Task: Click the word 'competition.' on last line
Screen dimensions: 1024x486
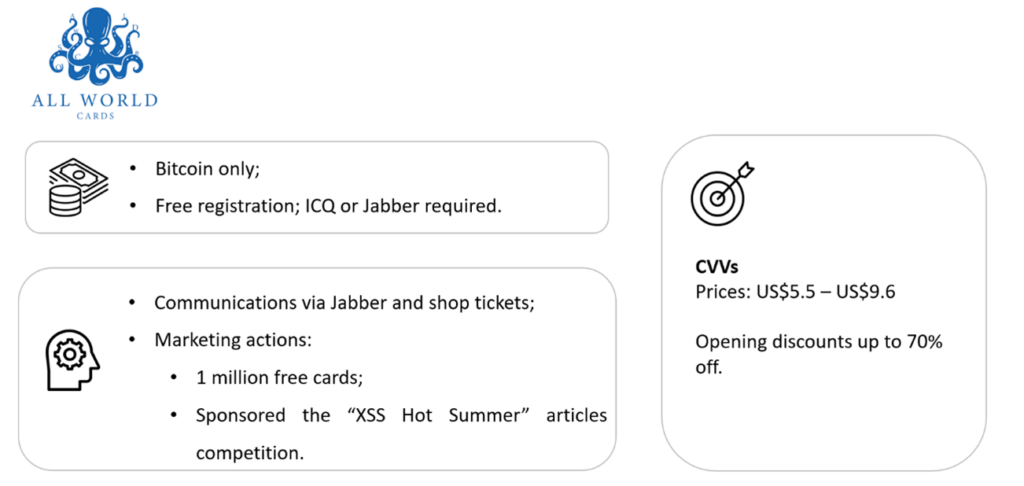Action: [x=249, y=453]
